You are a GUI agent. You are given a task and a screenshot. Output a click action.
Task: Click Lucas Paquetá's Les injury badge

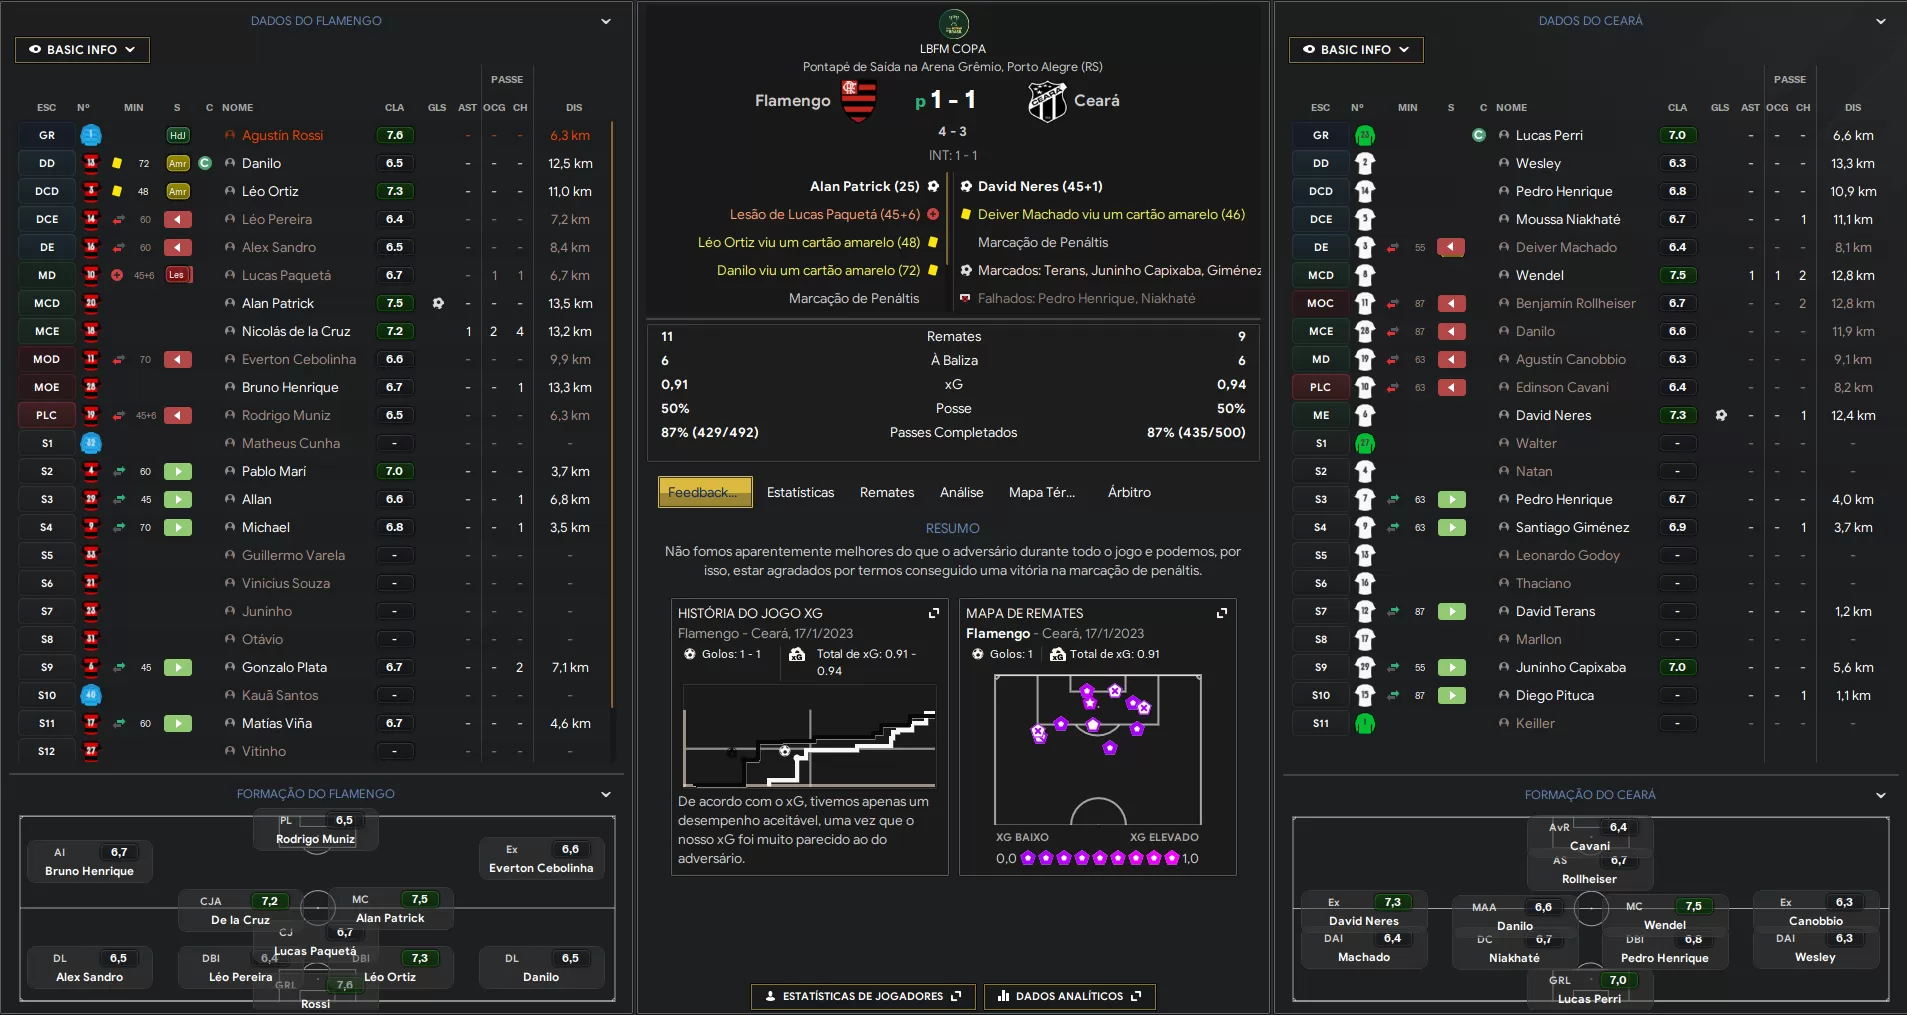click(x=177, y=275)
